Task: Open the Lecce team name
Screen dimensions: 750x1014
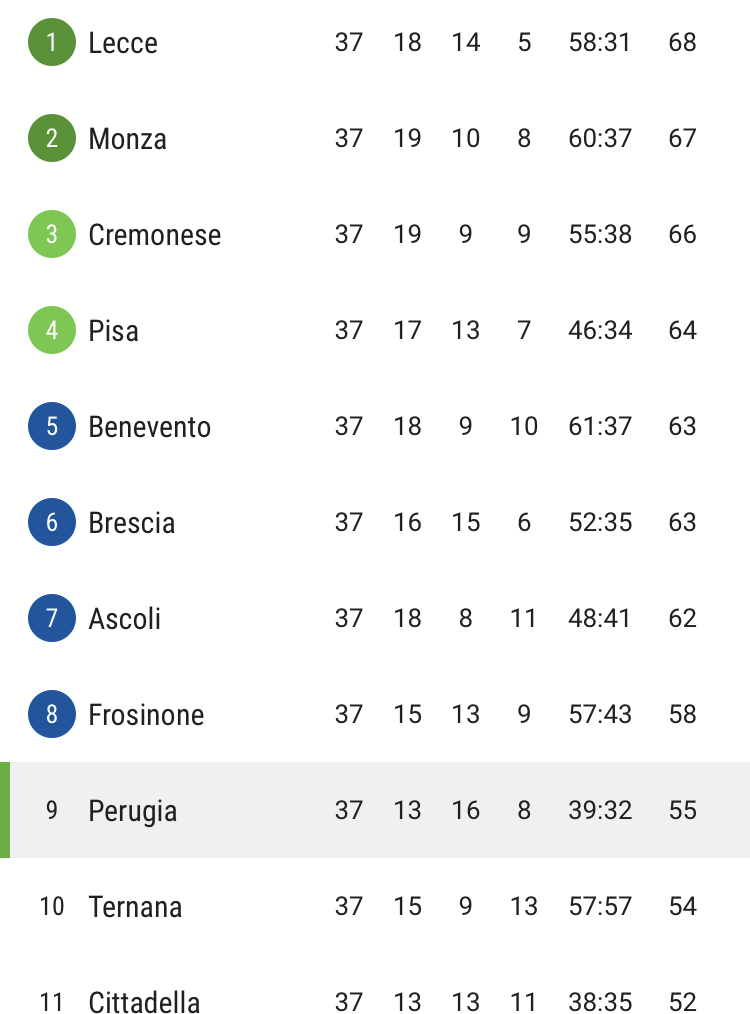Action: [x=123, y=43]
